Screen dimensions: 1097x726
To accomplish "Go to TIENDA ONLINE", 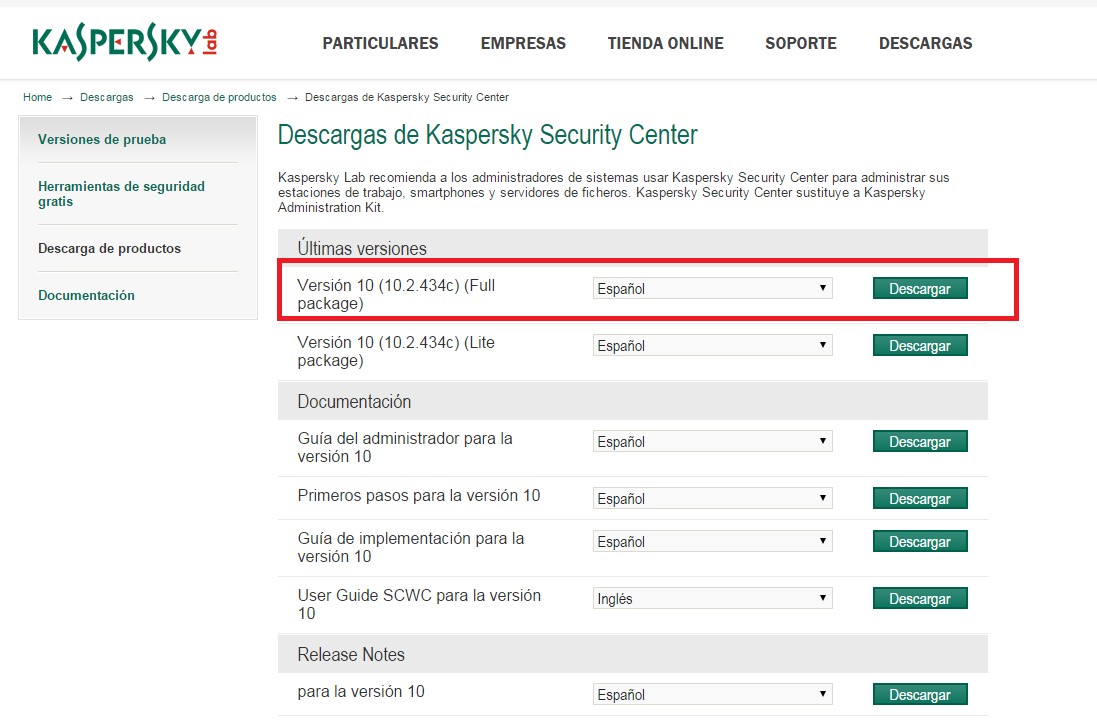I will tap(665, 43).
